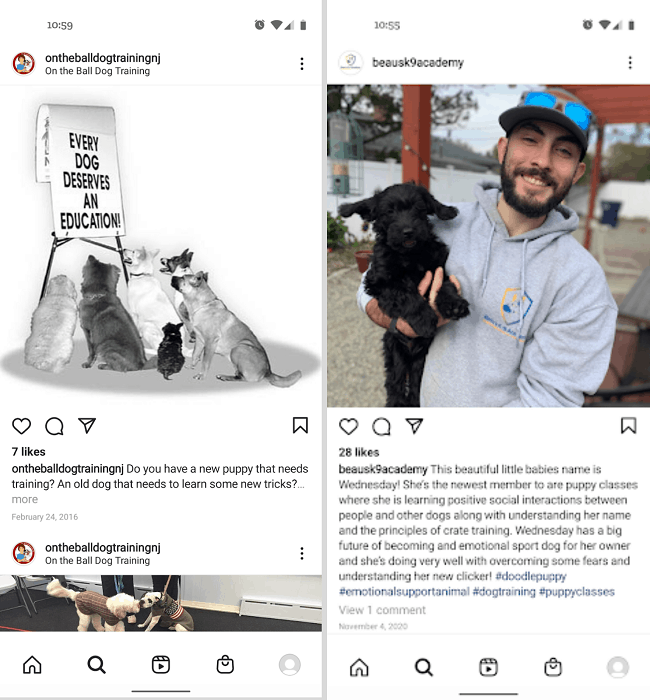Open comments on the Every Dog Deserves post
Viewport: 650px width, 700px height.
54,426
